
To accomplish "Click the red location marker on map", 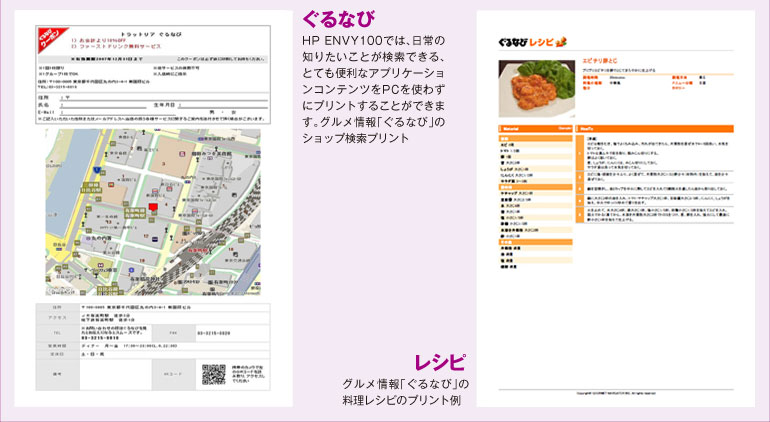I will [x=153, y=207].
